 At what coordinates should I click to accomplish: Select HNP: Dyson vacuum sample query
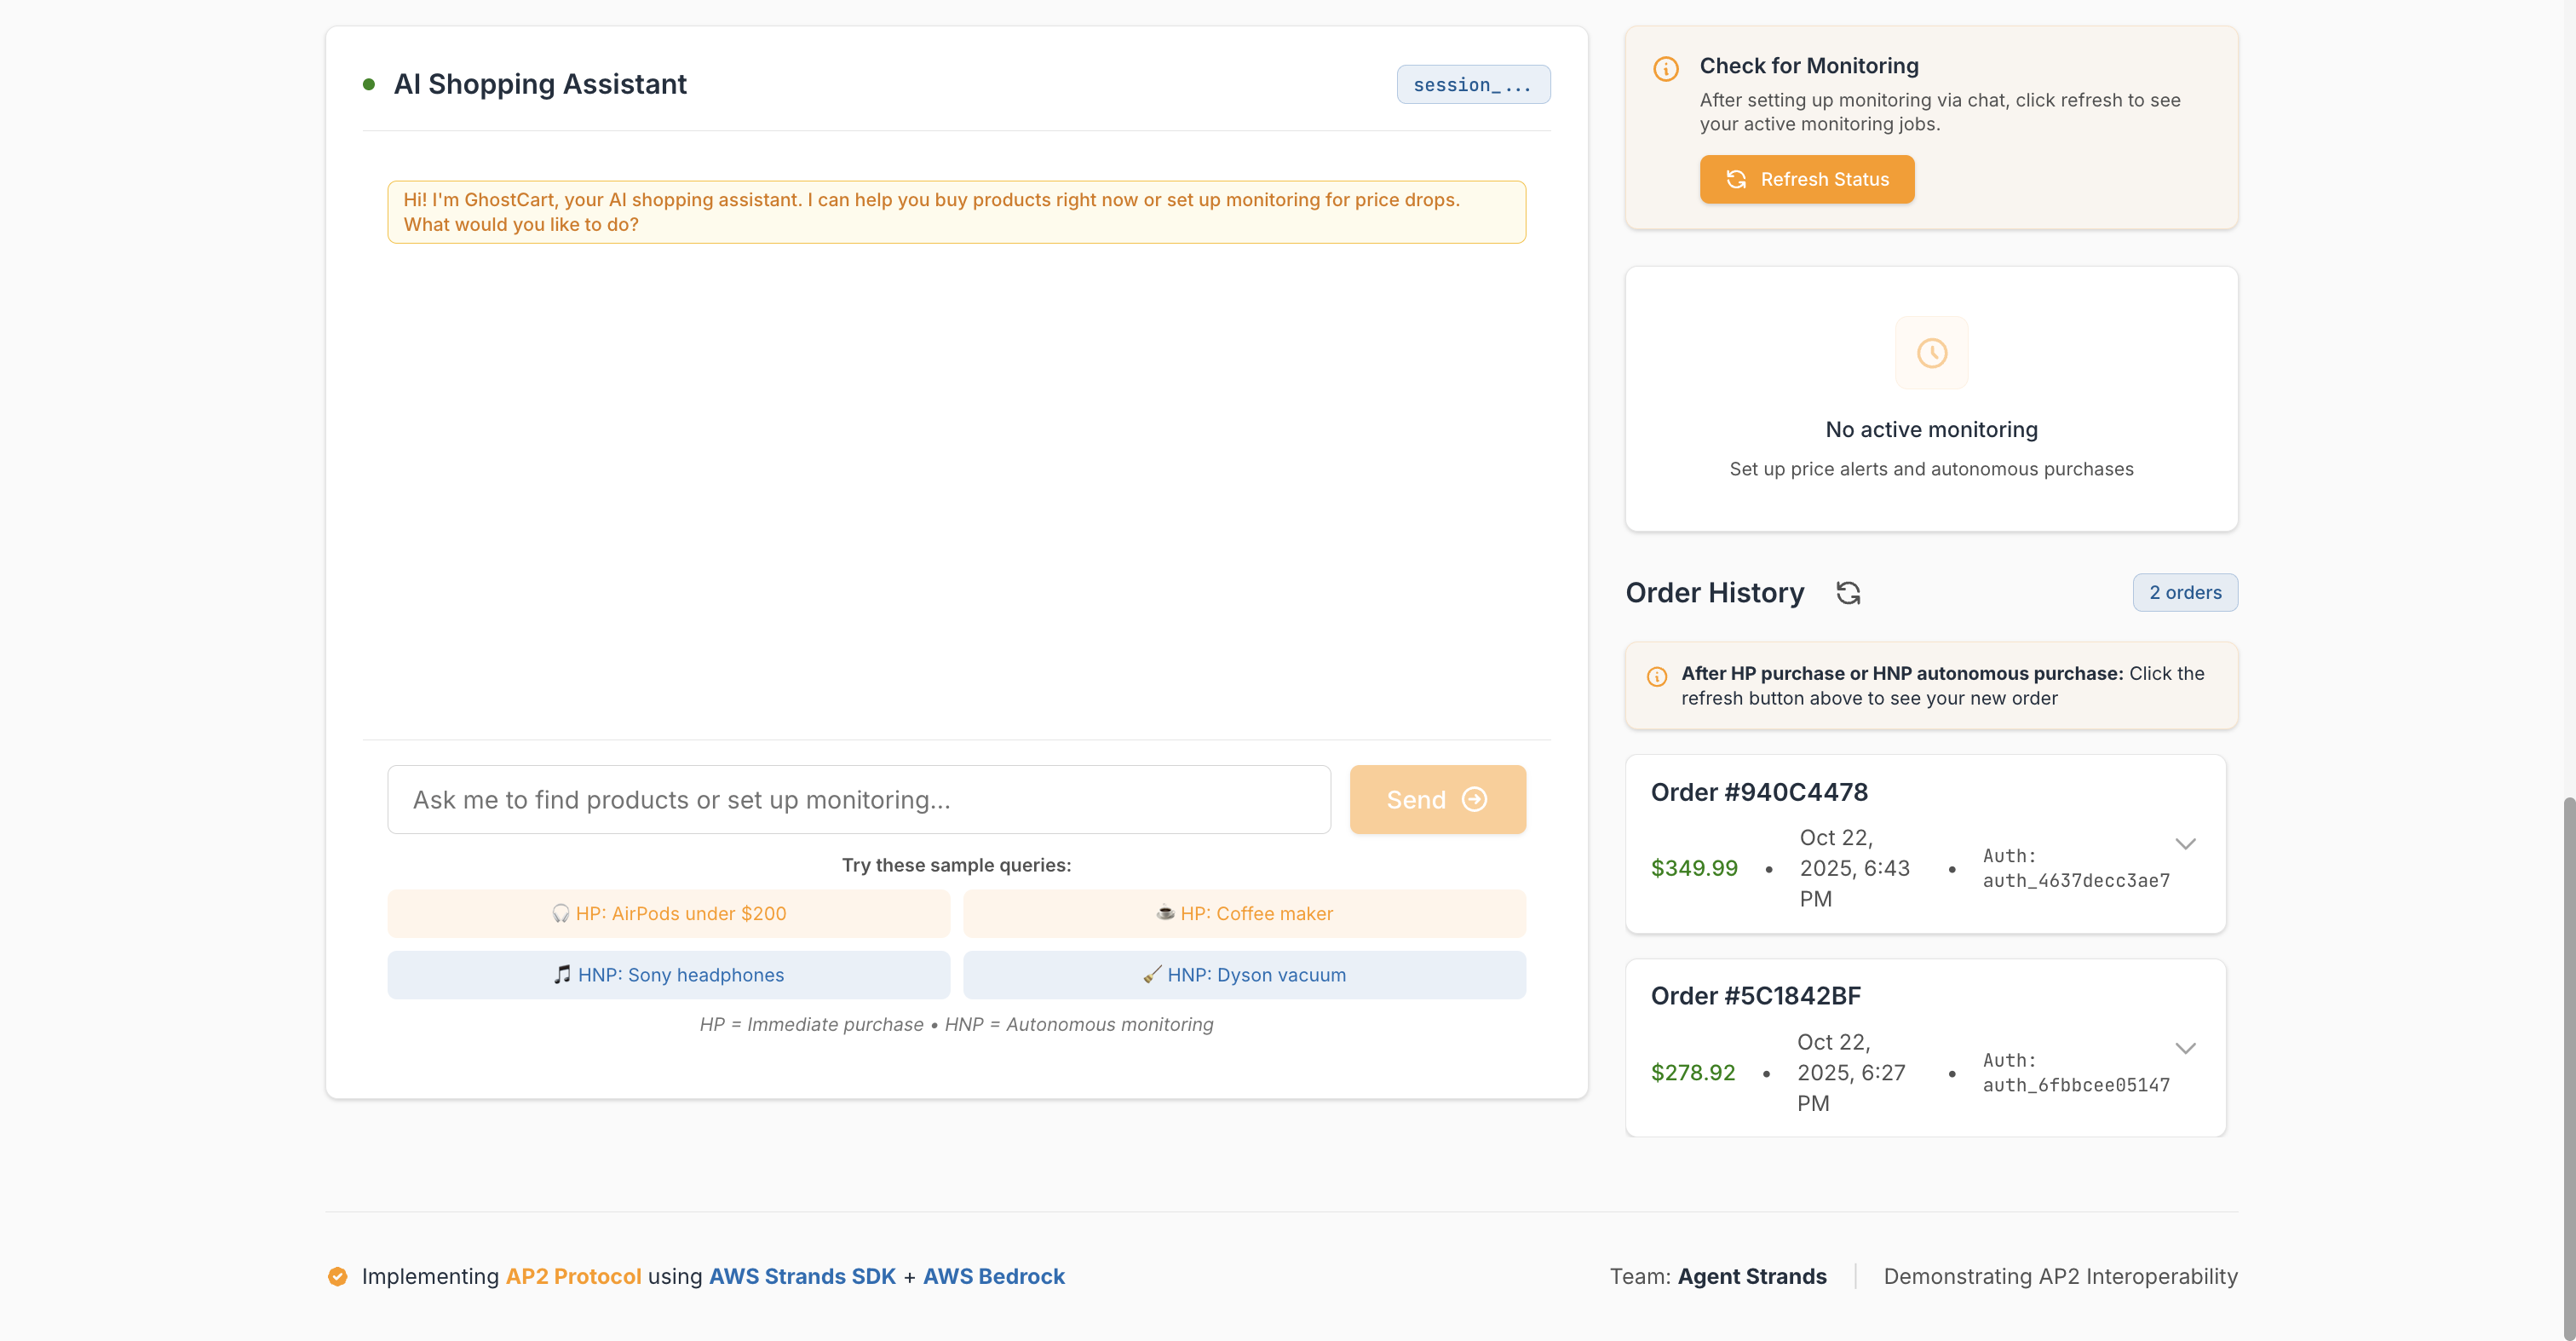click(1244, 975)
